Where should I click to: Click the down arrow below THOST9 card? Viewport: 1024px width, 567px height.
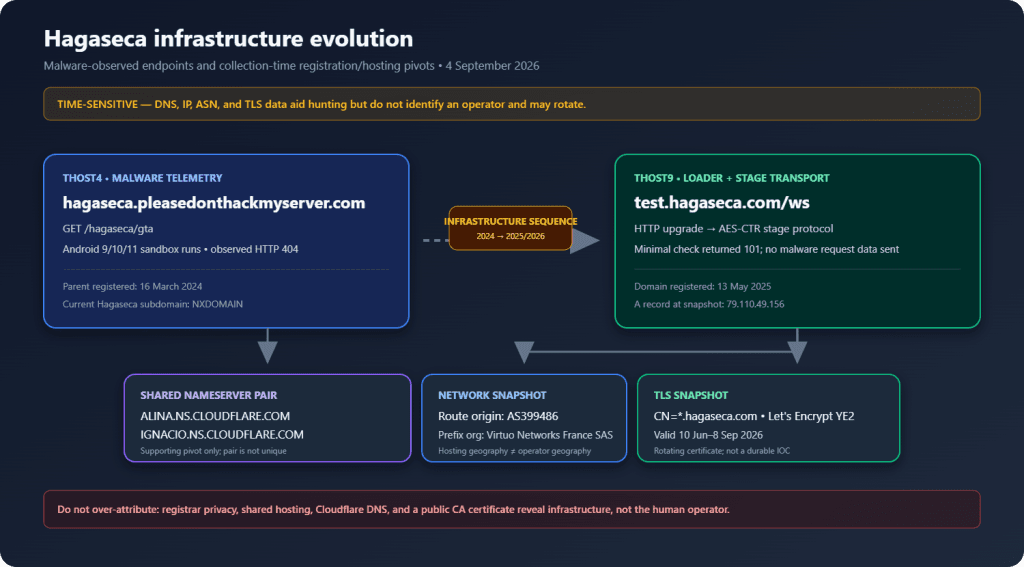pos(797,346)
